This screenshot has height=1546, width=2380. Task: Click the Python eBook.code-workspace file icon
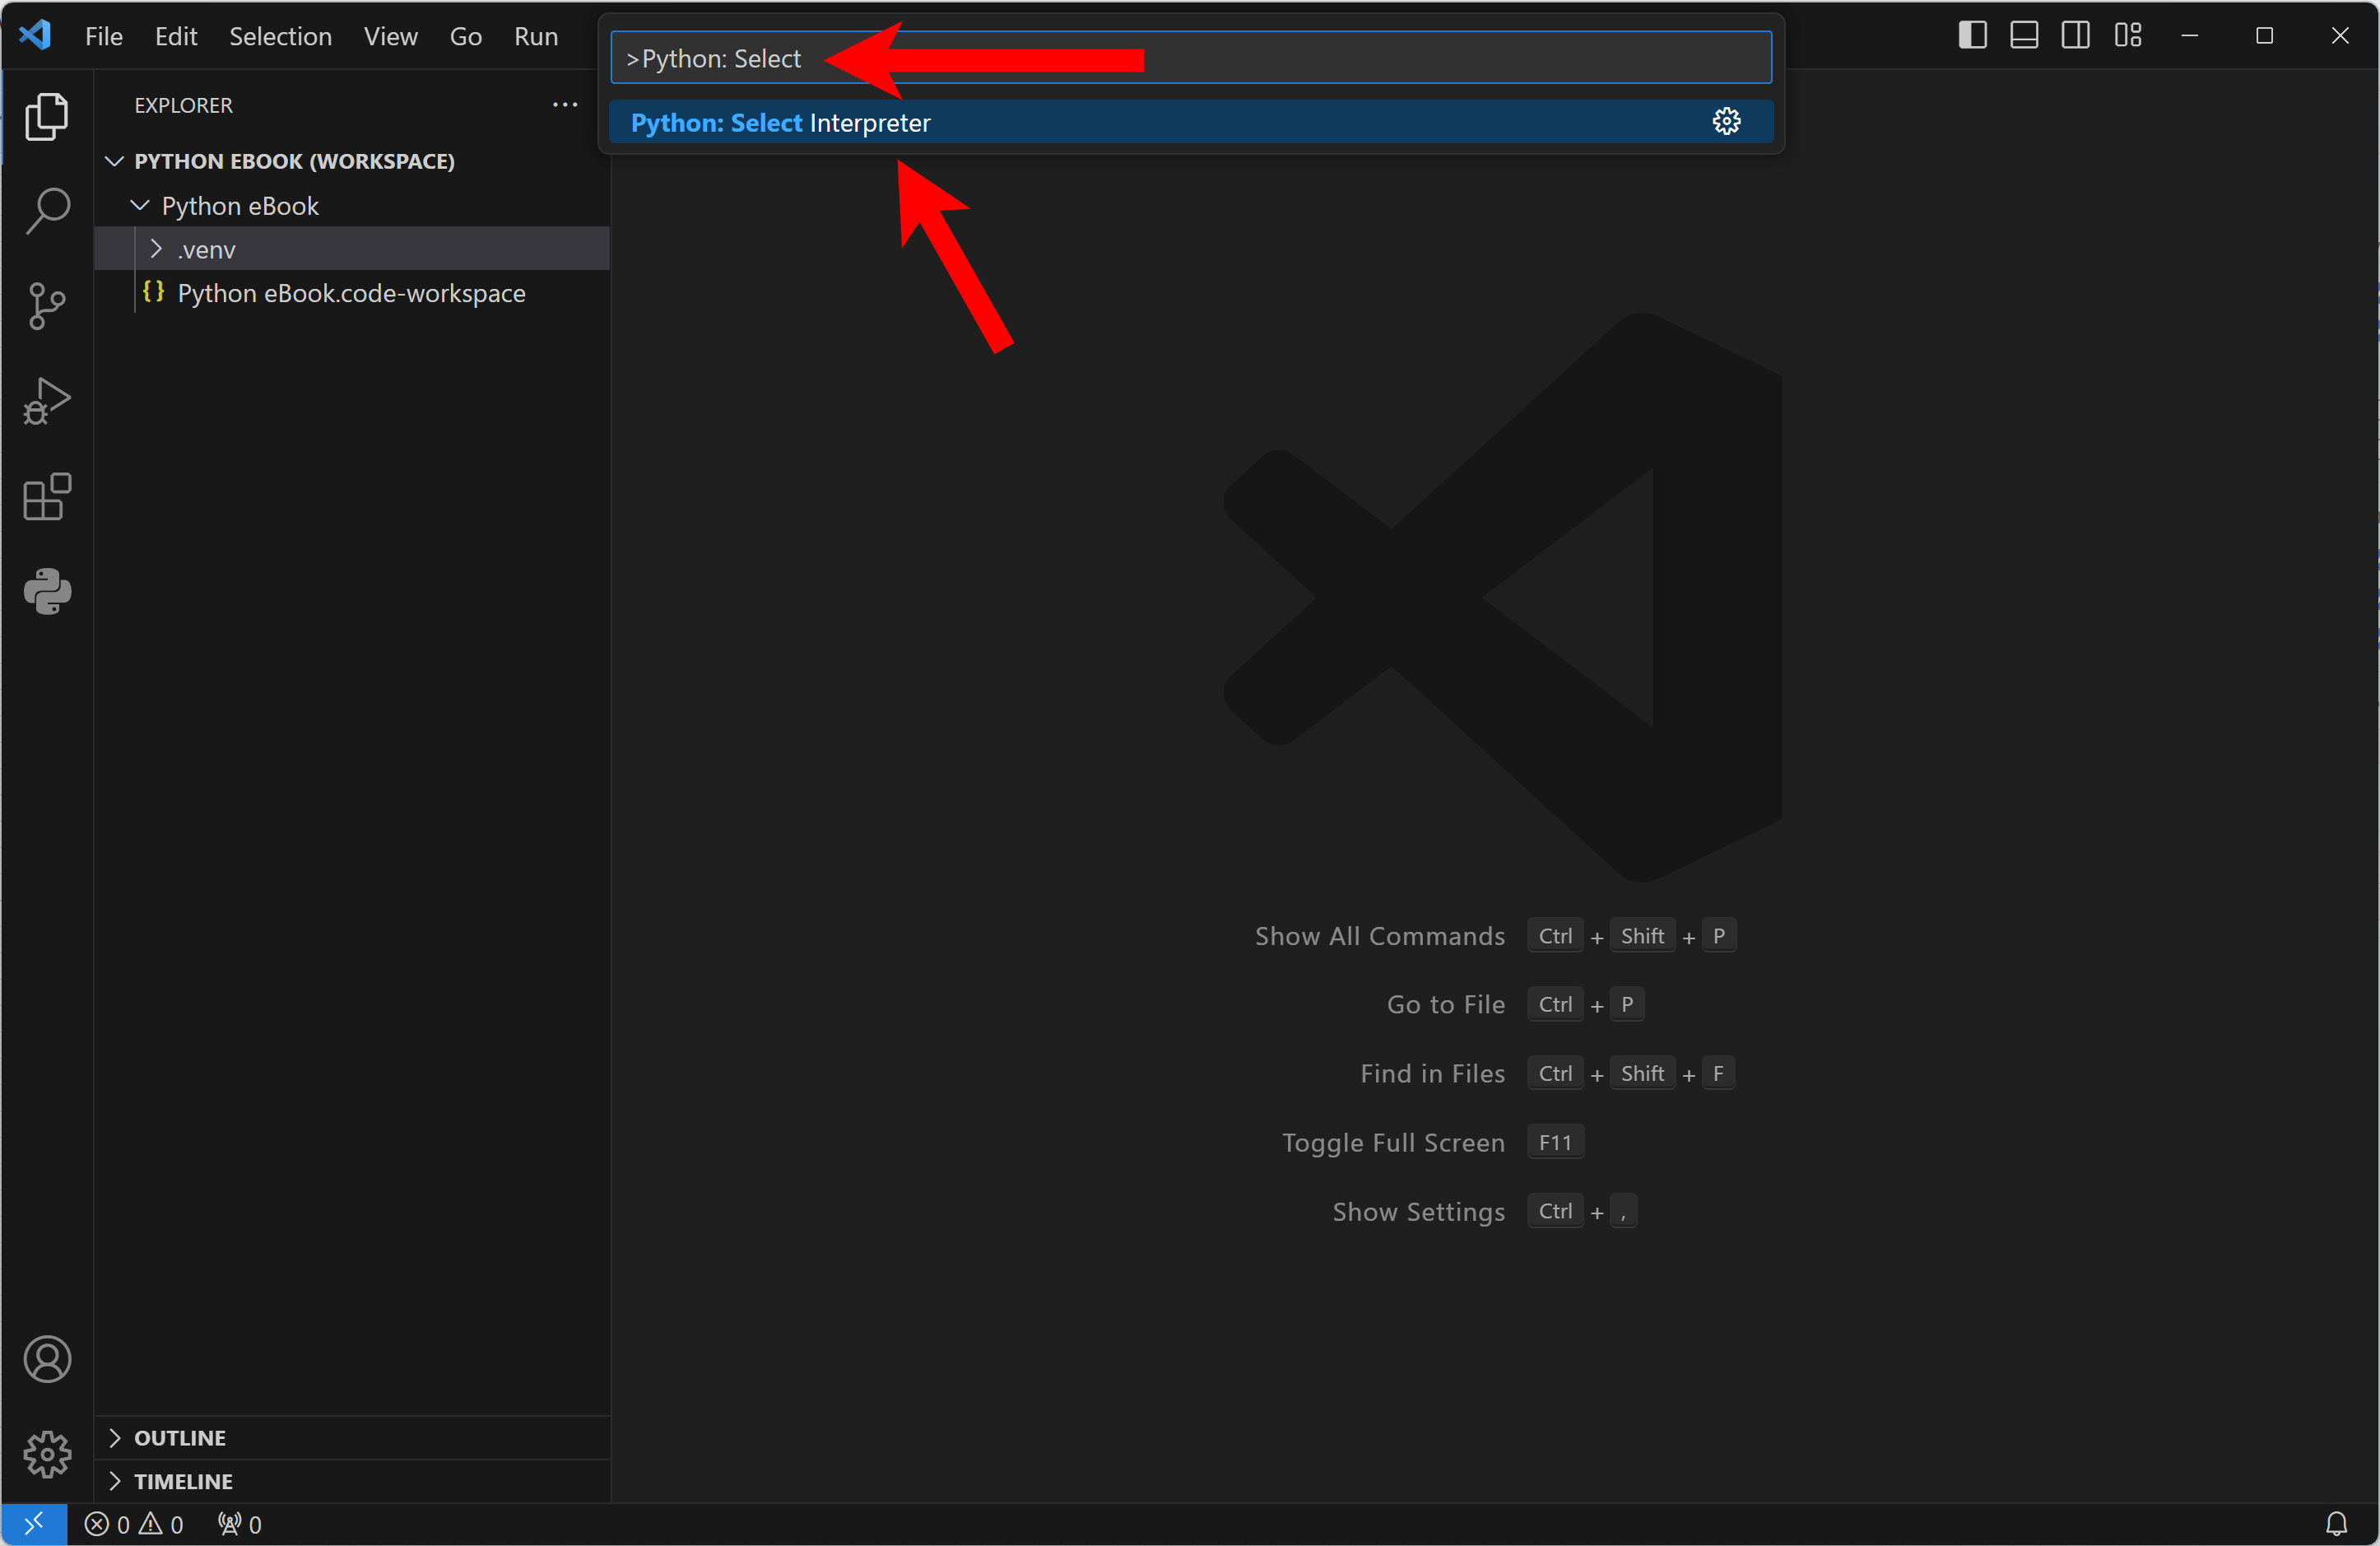coord(153,292)
